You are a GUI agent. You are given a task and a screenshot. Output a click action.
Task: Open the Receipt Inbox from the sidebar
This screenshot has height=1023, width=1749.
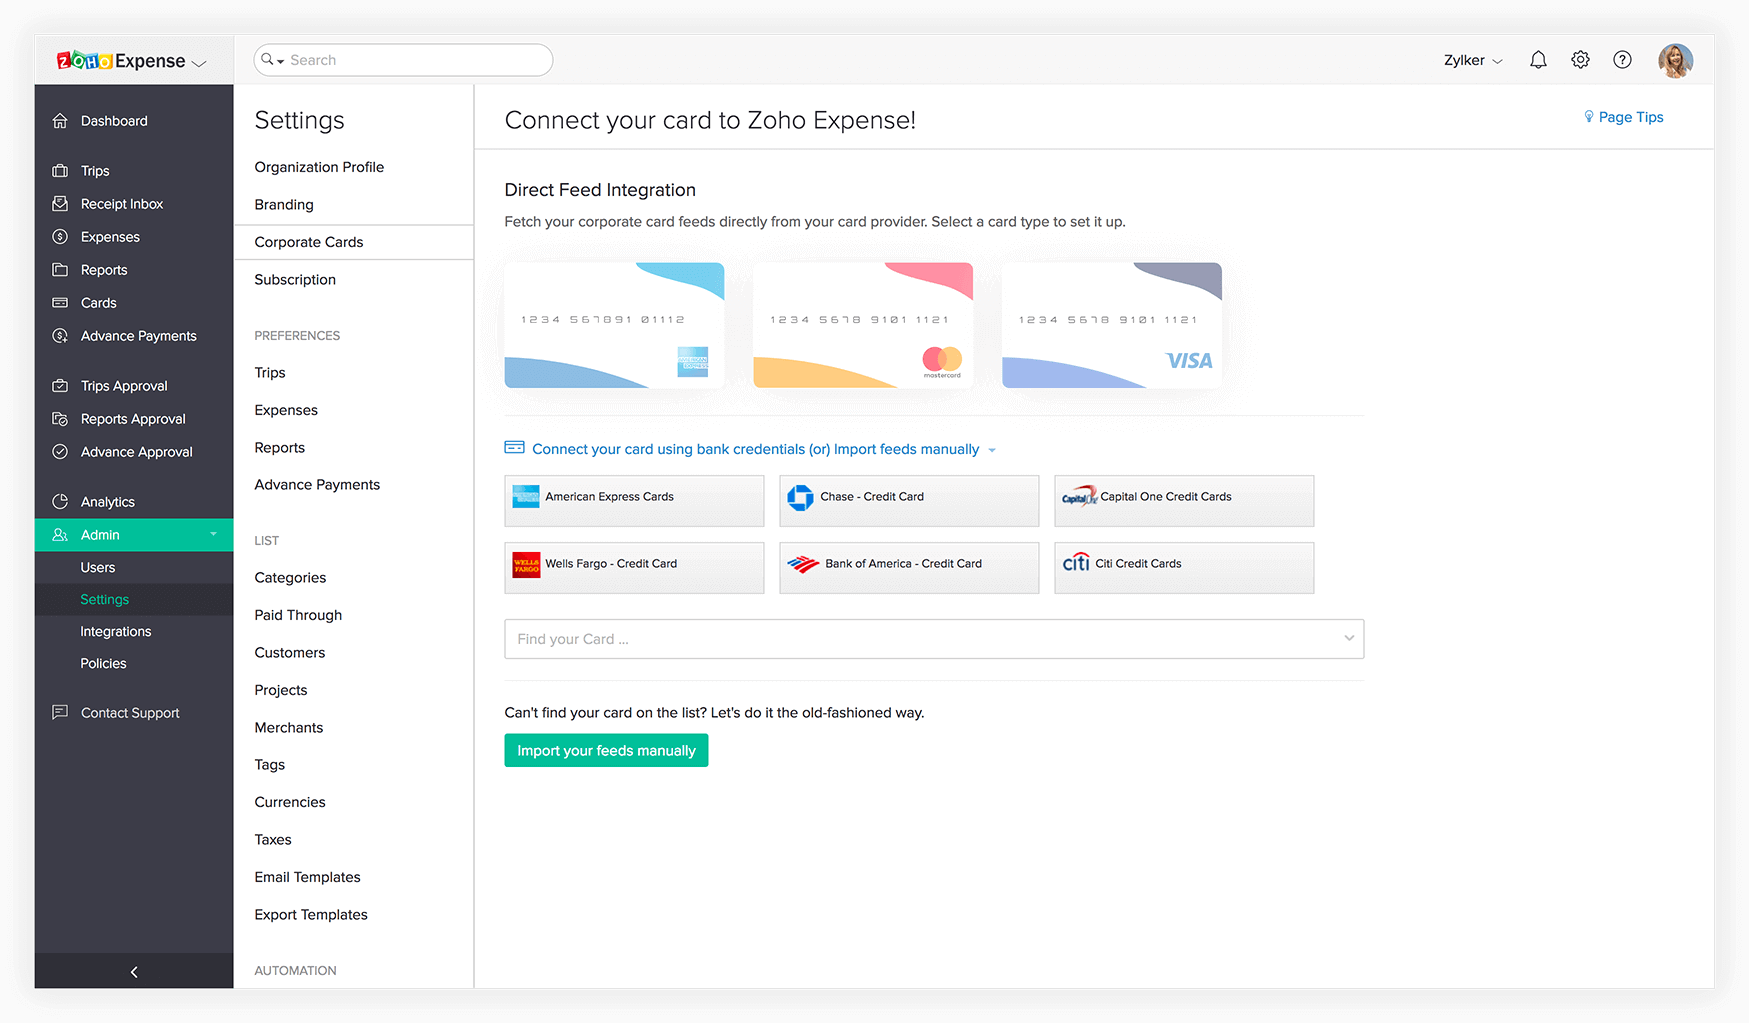[61, 203]
